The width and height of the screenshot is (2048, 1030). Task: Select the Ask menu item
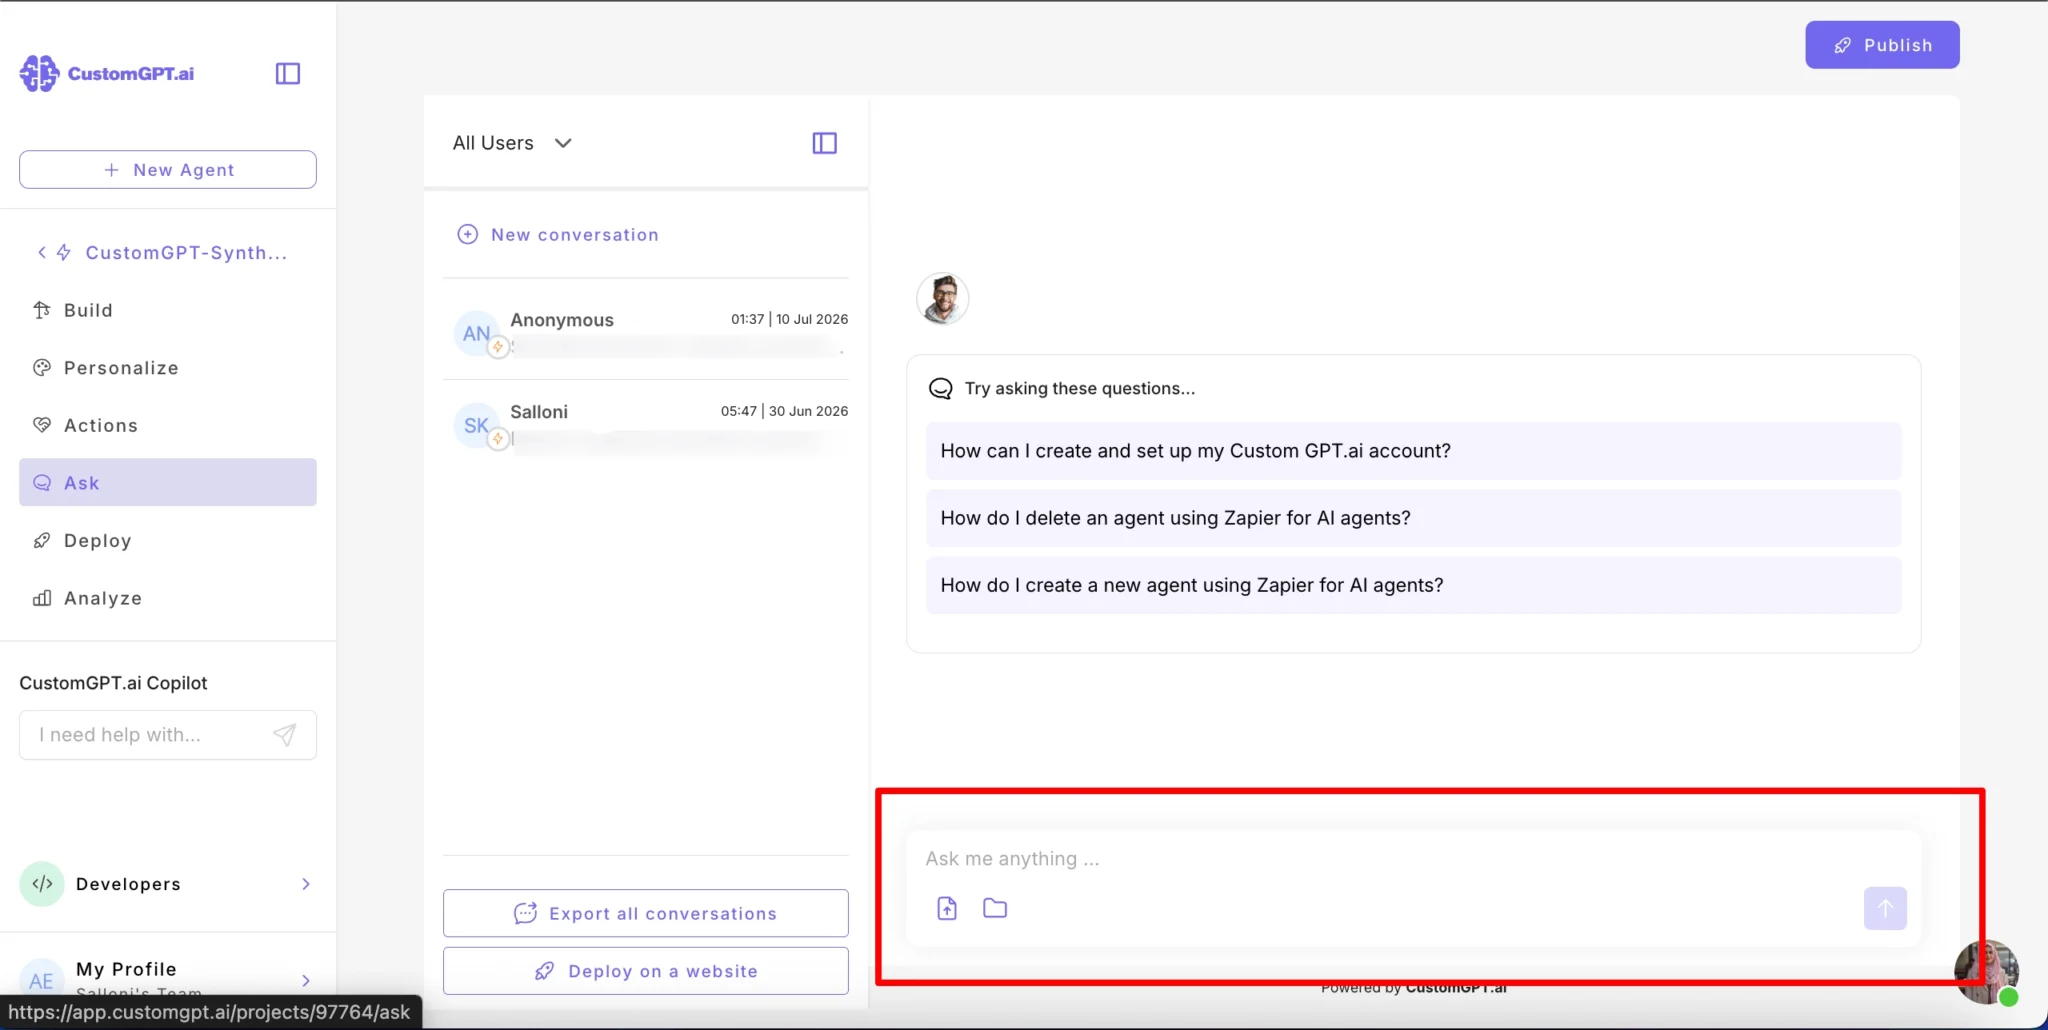click(168, 482)
